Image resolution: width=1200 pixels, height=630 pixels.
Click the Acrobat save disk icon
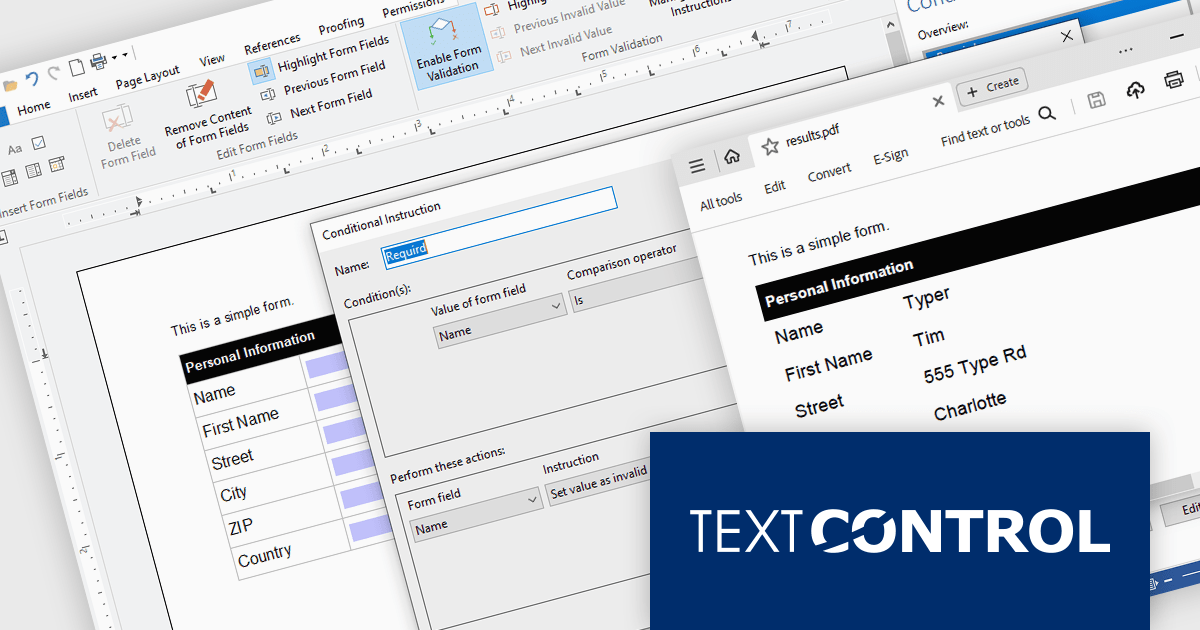coord(1096,99)
